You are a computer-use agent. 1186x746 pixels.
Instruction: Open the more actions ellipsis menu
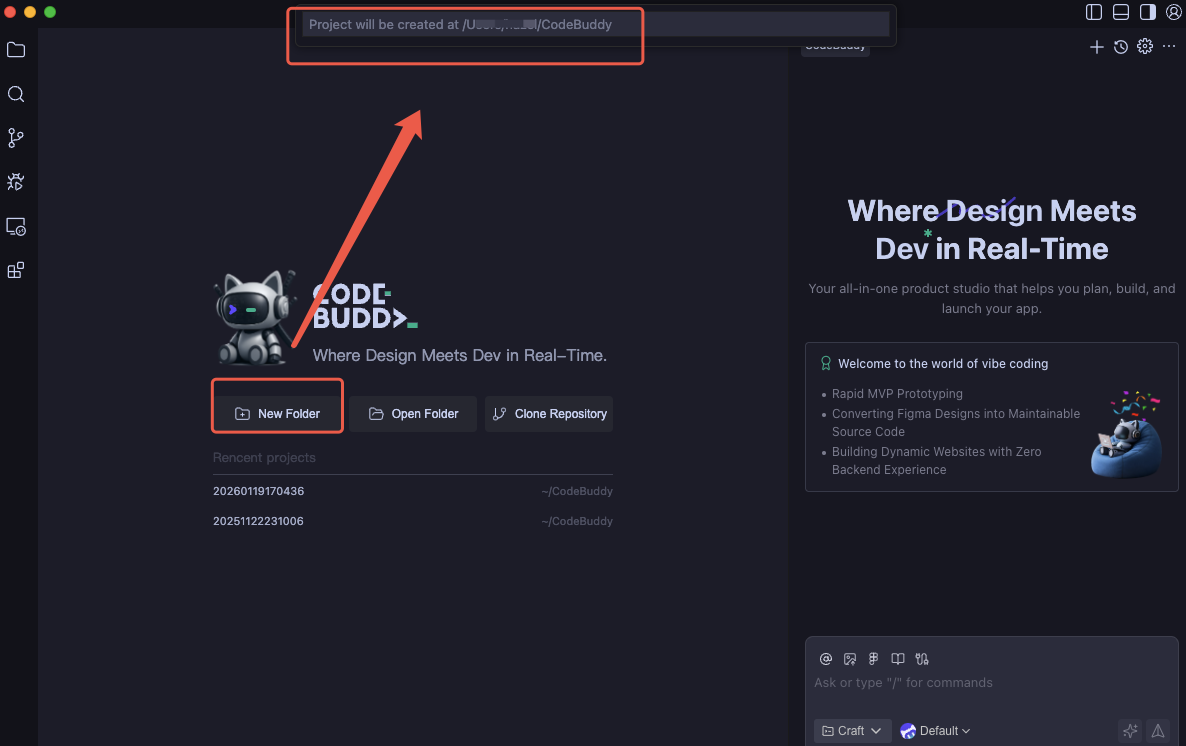click(x=1169, y=46)
